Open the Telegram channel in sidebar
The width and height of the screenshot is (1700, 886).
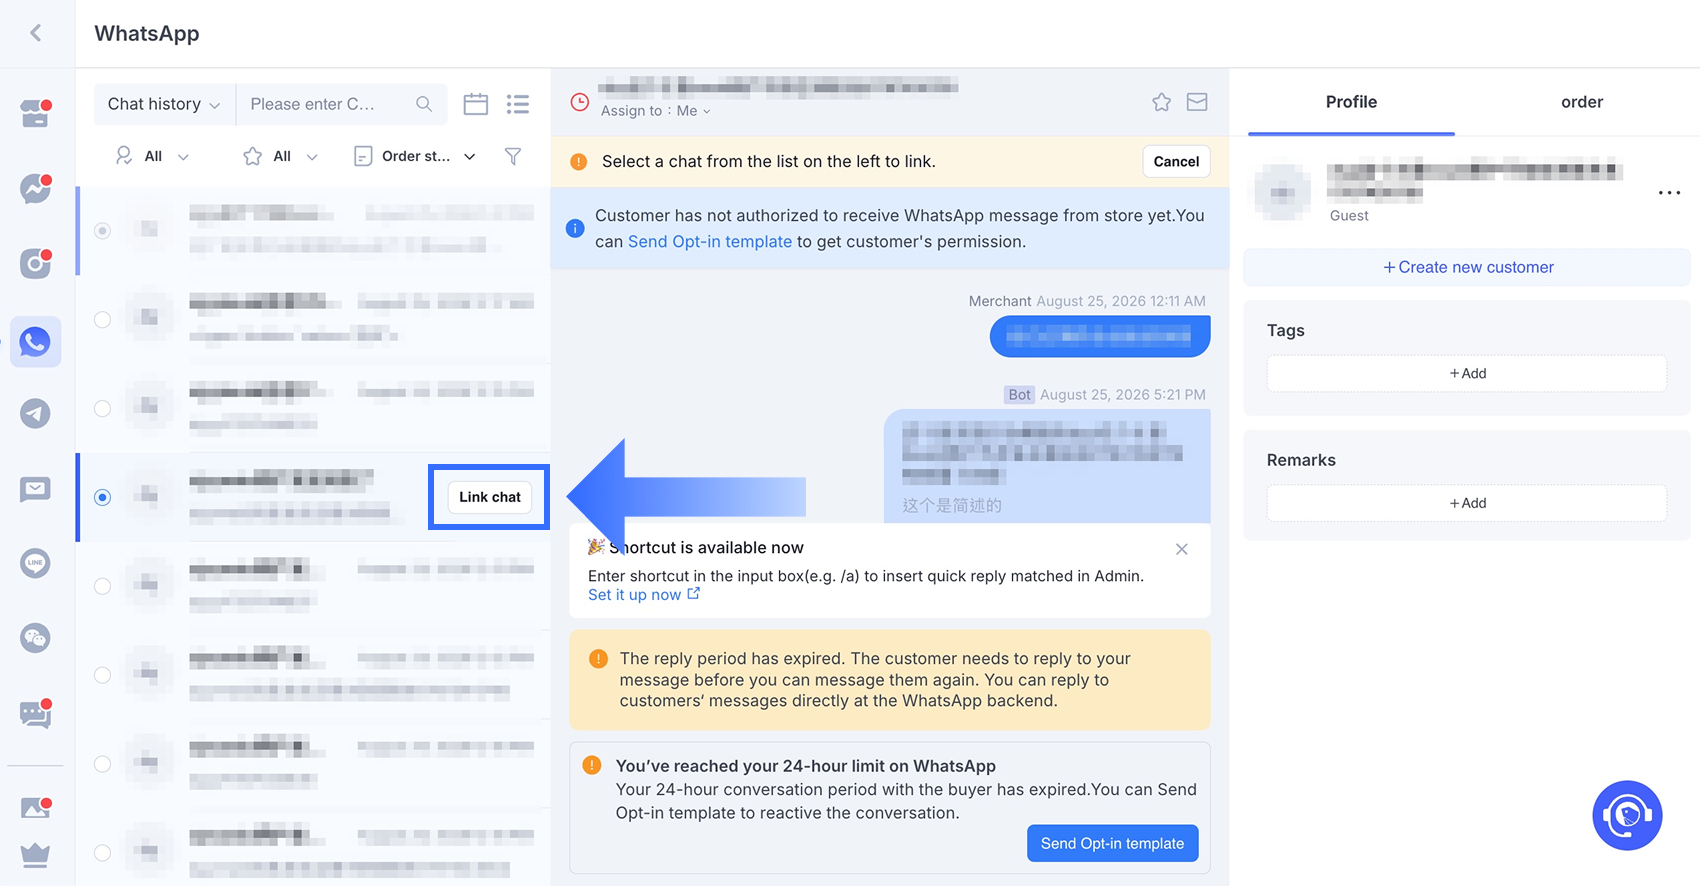35,413
